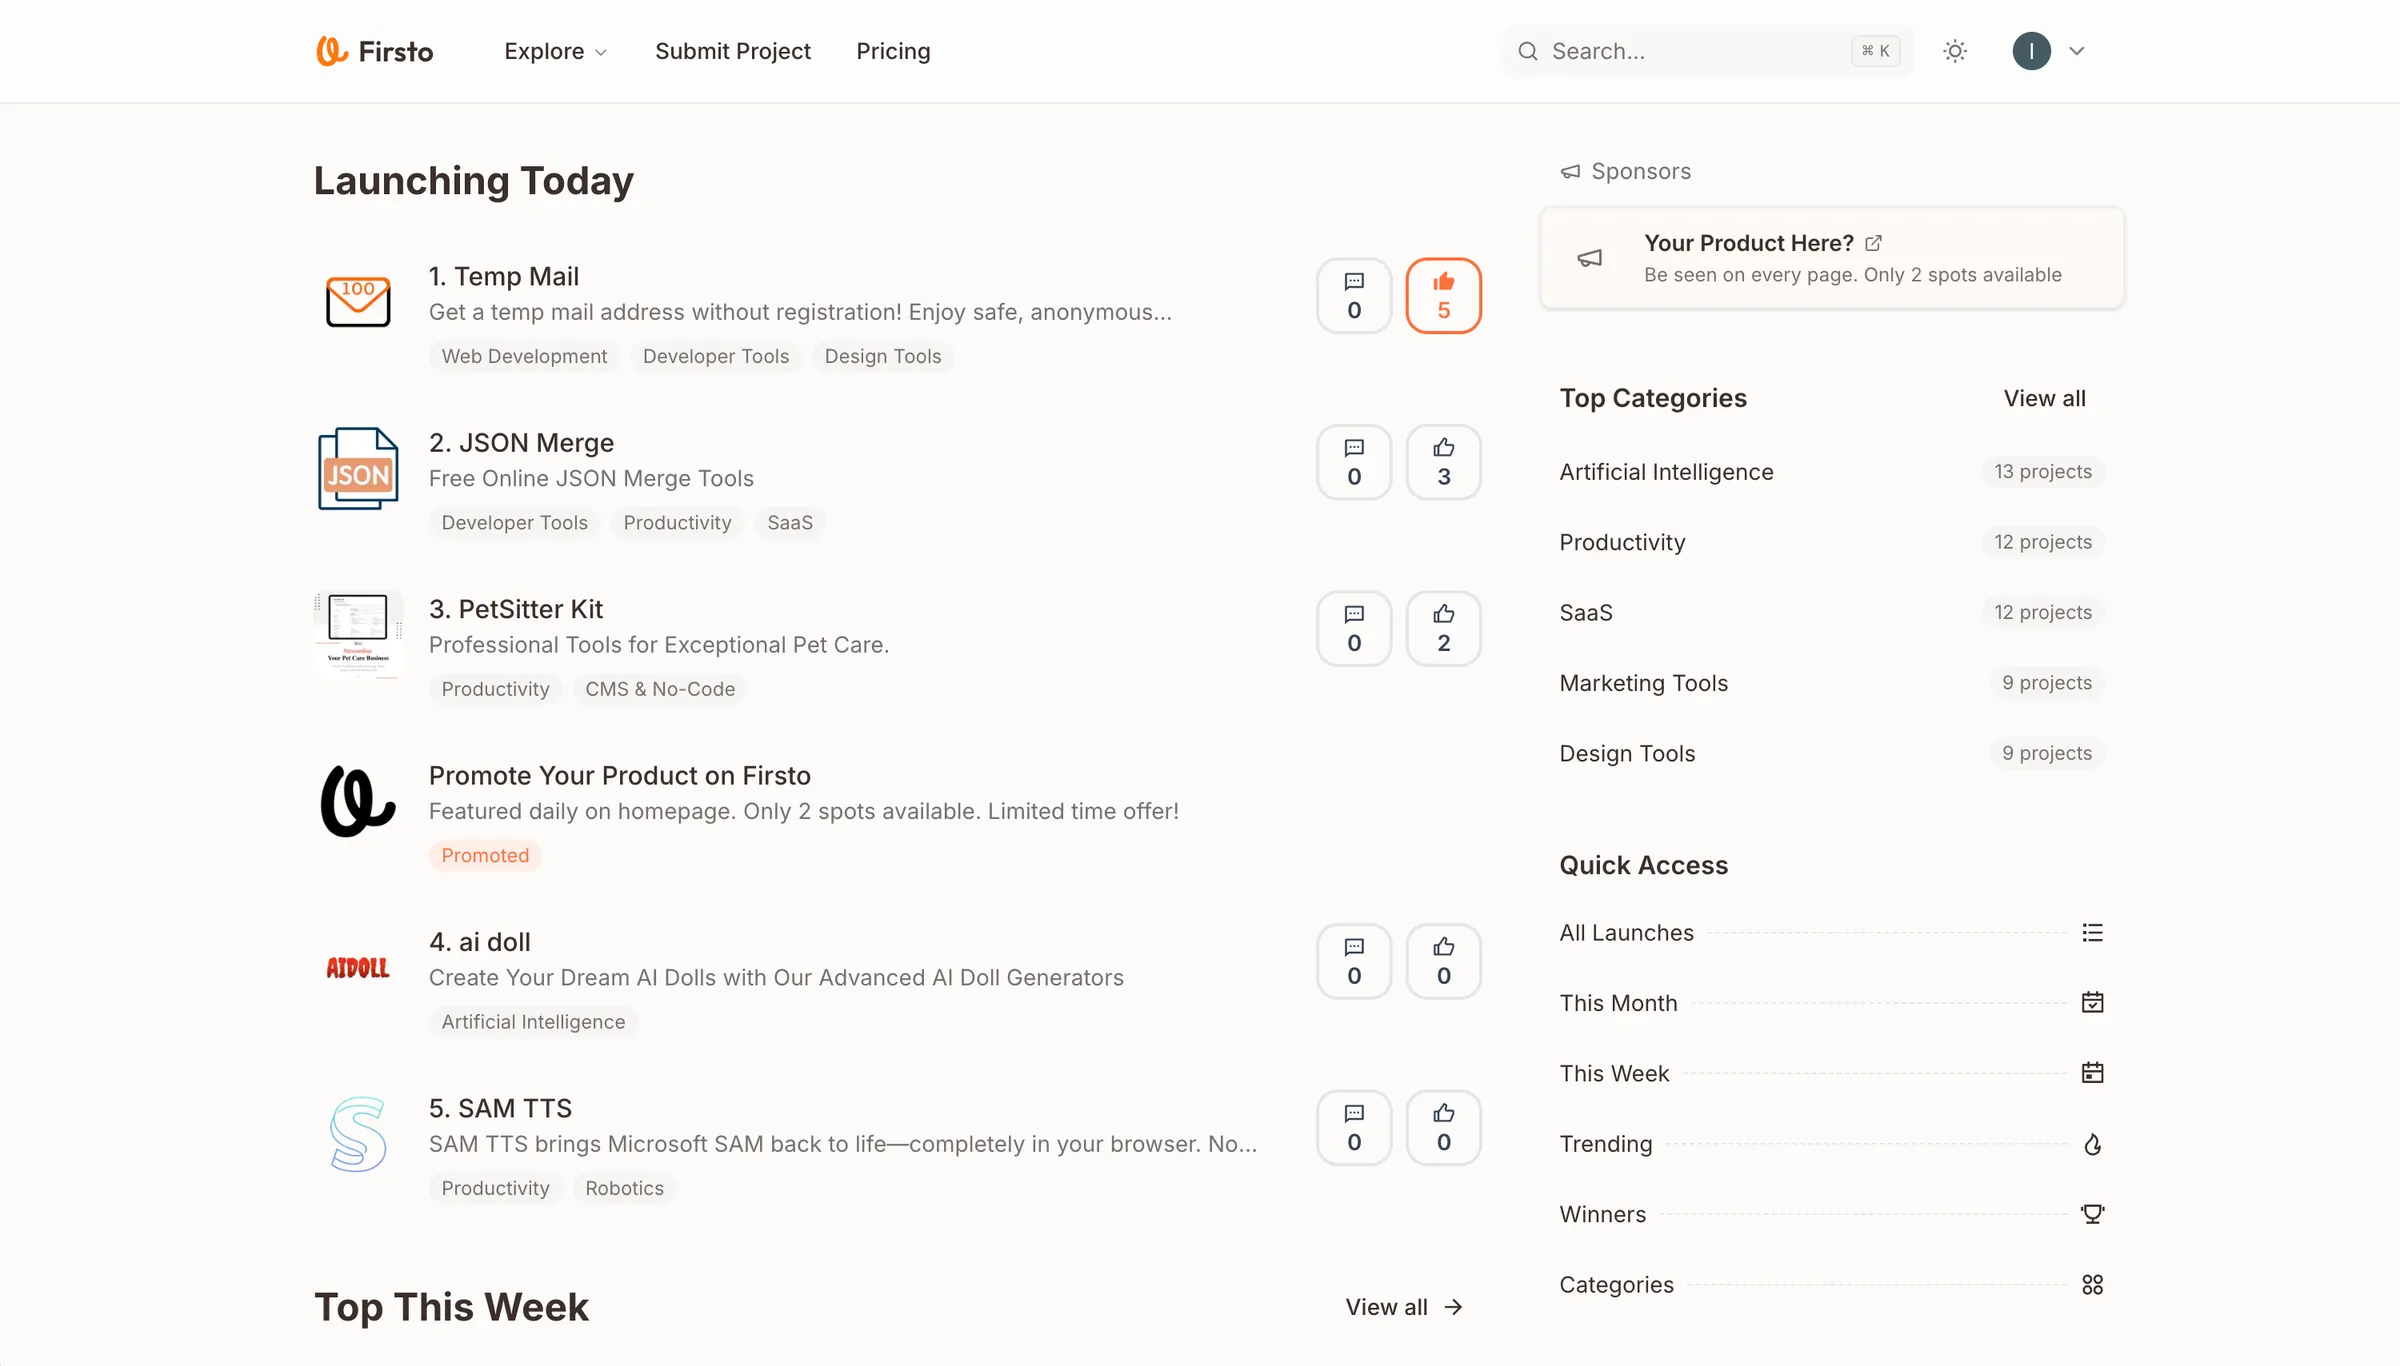
Task: Click the ai doll project thumbnail
Action: point(357,966)
